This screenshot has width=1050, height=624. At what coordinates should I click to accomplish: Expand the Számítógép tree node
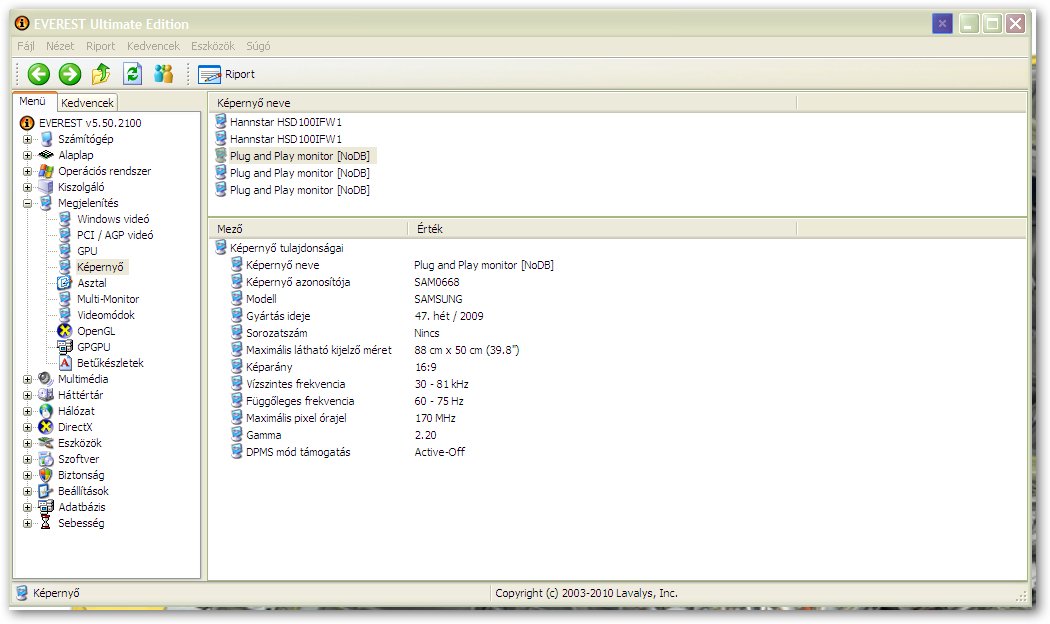(27, 139)
